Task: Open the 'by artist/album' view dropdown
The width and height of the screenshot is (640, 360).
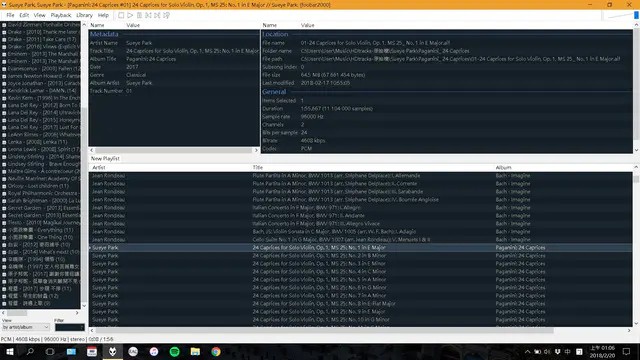Action: (x=26, y=327)
